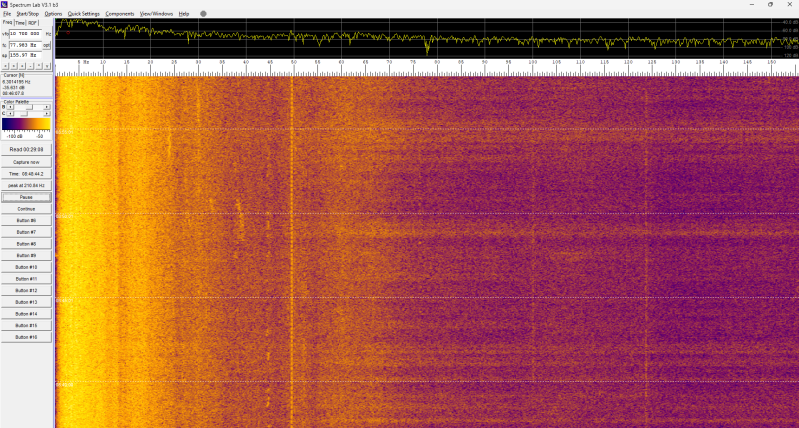Click Button #10
The height and width of the screenshot is (428, 799).
[26, 267]
